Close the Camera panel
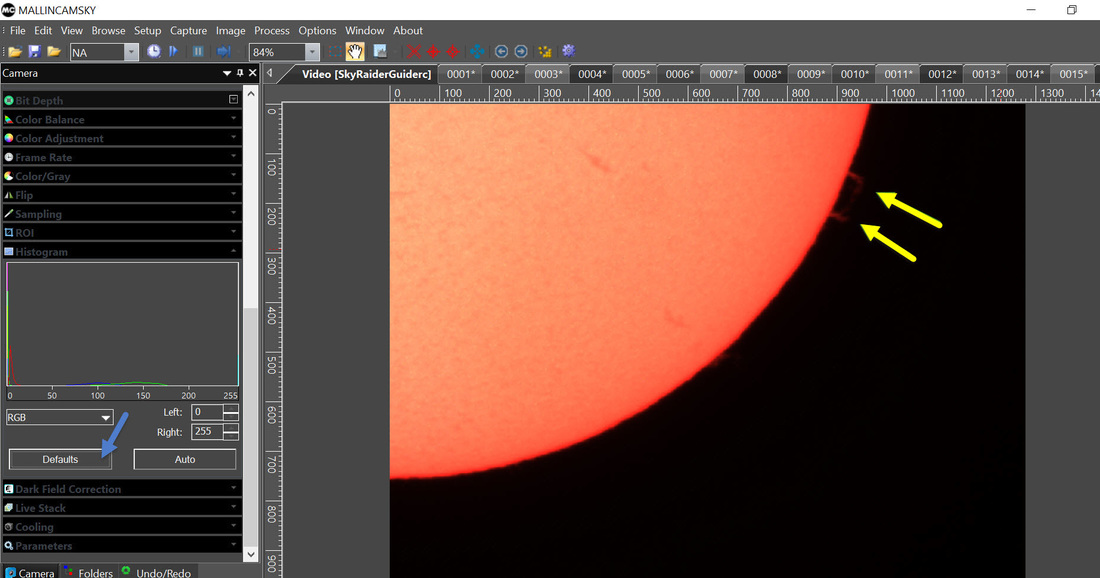Viewport: 1100px width, 578px height. 253,73
